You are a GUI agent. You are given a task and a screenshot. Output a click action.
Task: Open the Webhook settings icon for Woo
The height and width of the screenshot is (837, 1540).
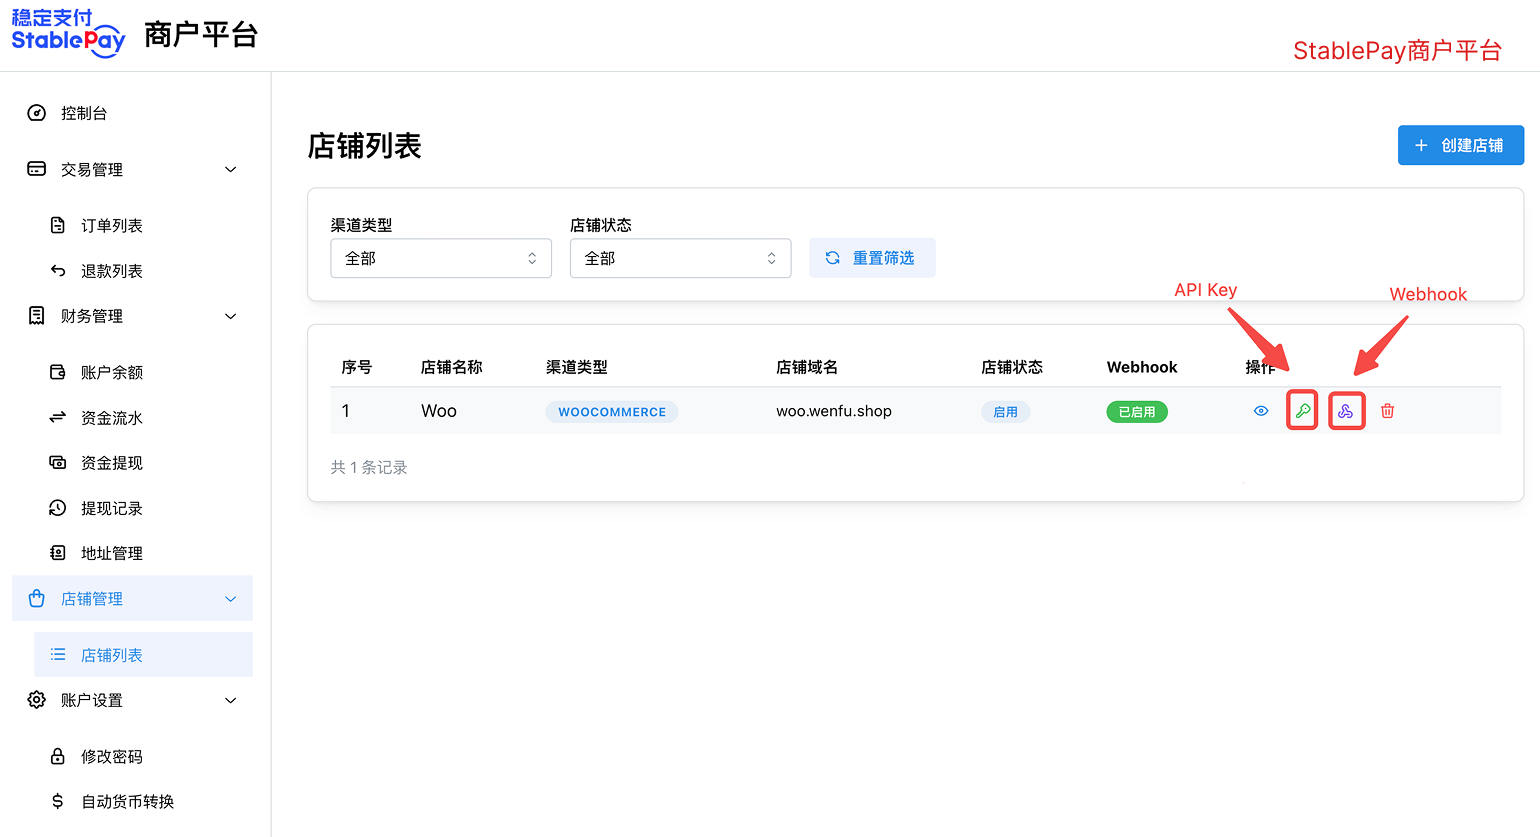pos(1346,410)
